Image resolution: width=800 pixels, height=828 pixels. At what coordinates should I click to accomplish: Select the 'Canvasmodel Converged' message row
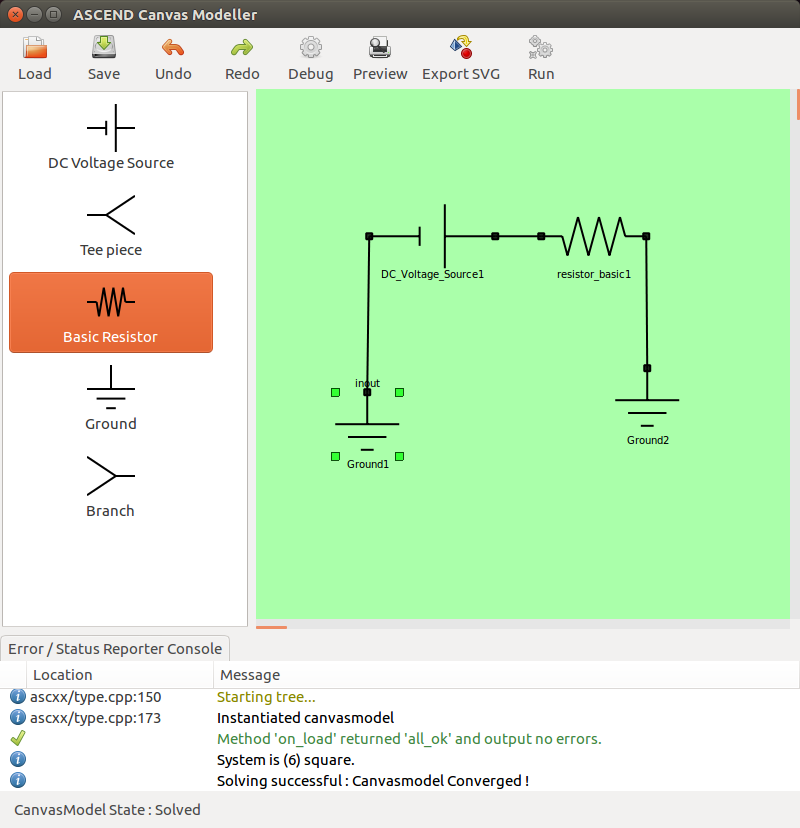372,780
